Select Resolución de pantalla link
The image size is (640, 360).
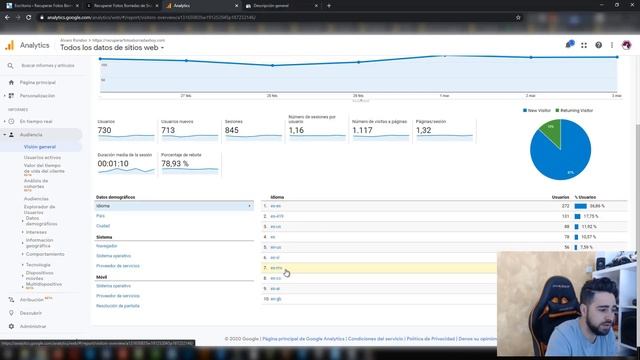coord(118,306)
